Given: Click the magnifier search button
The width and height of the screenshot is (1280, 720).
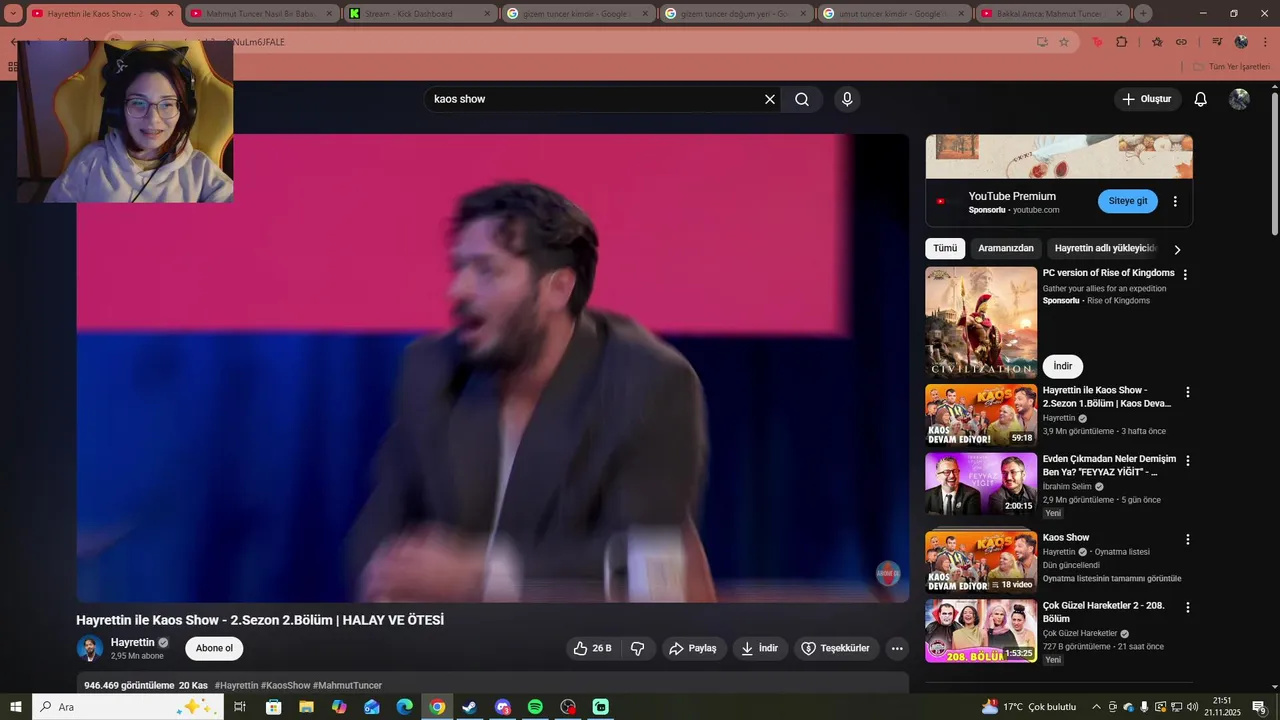Looking at the screenshot, I should (x=802, y=99).
